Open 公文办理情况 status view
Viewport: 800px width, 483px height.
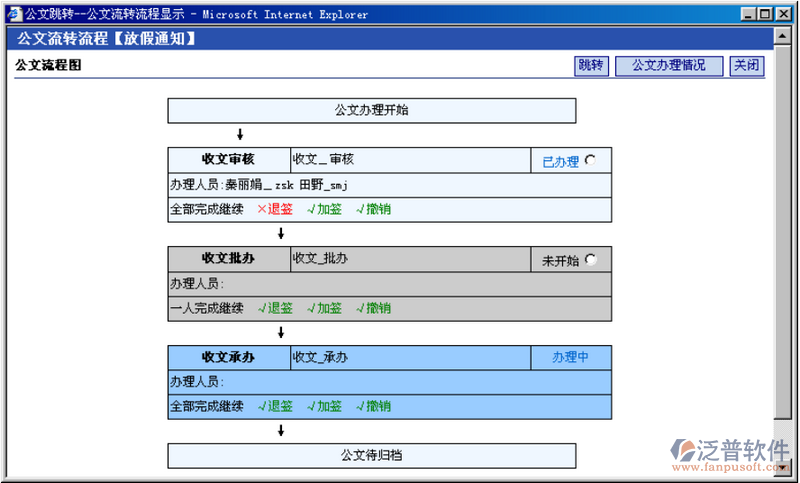[667, 66]
